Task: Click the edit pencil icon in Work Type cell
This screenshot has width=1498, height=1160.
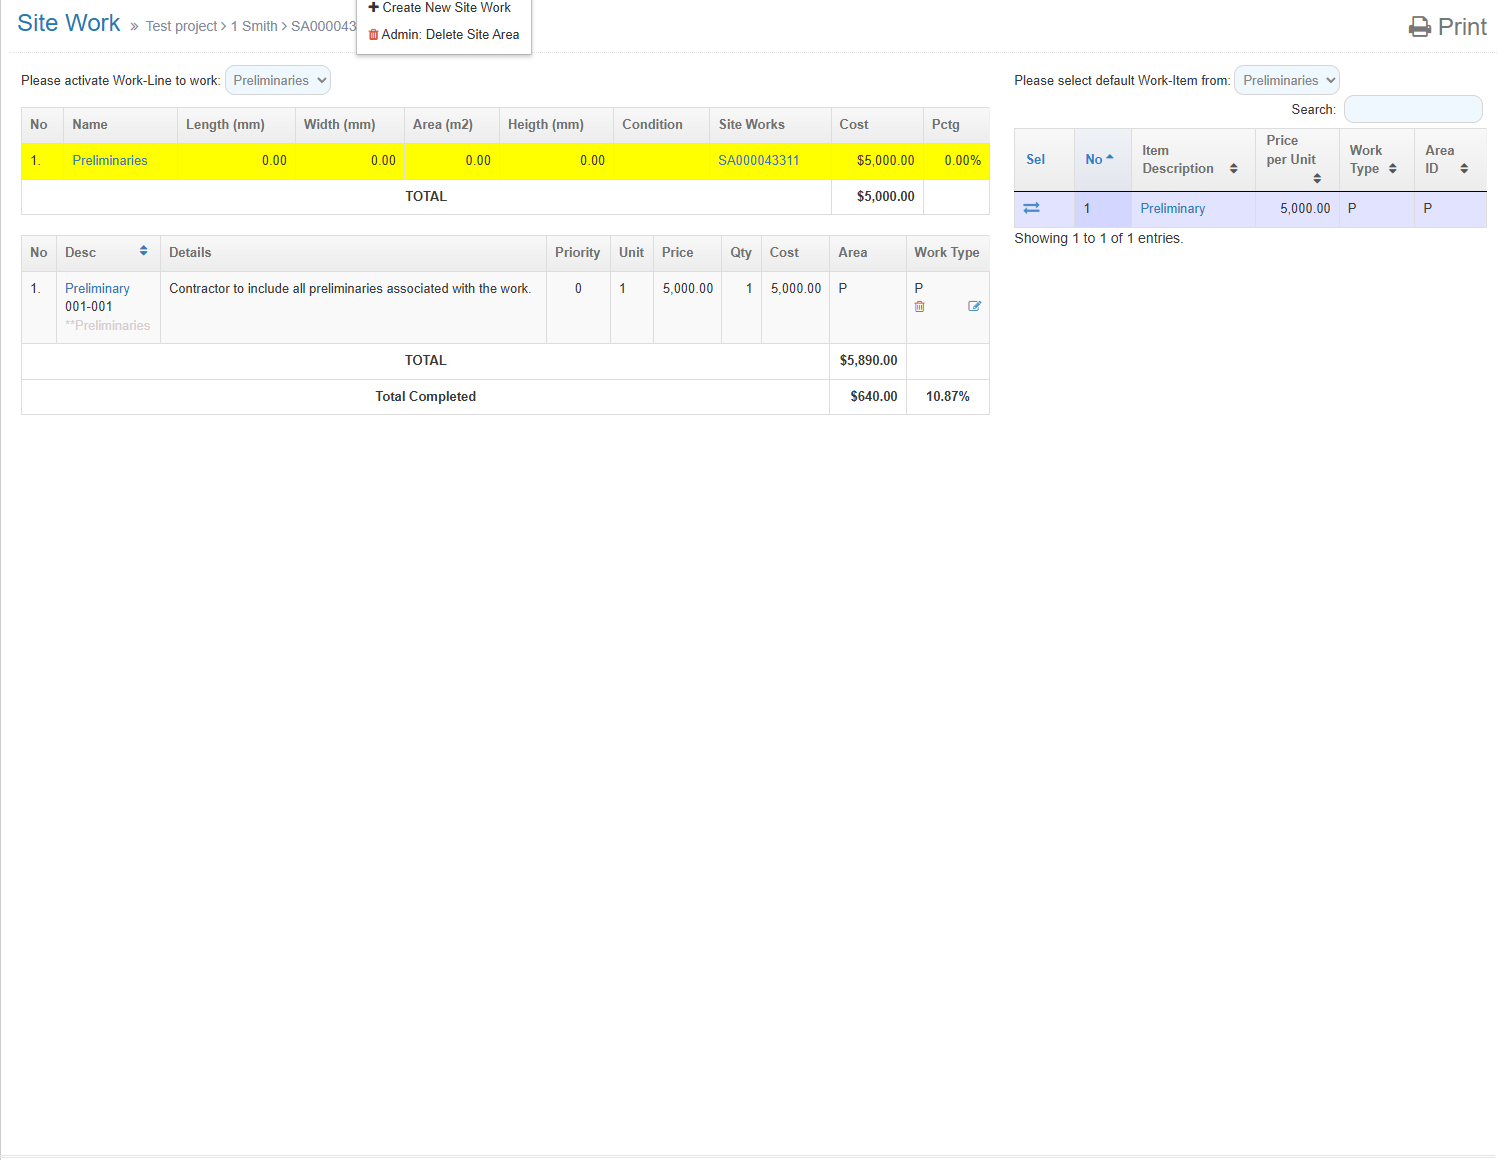Action: [974, 307]
